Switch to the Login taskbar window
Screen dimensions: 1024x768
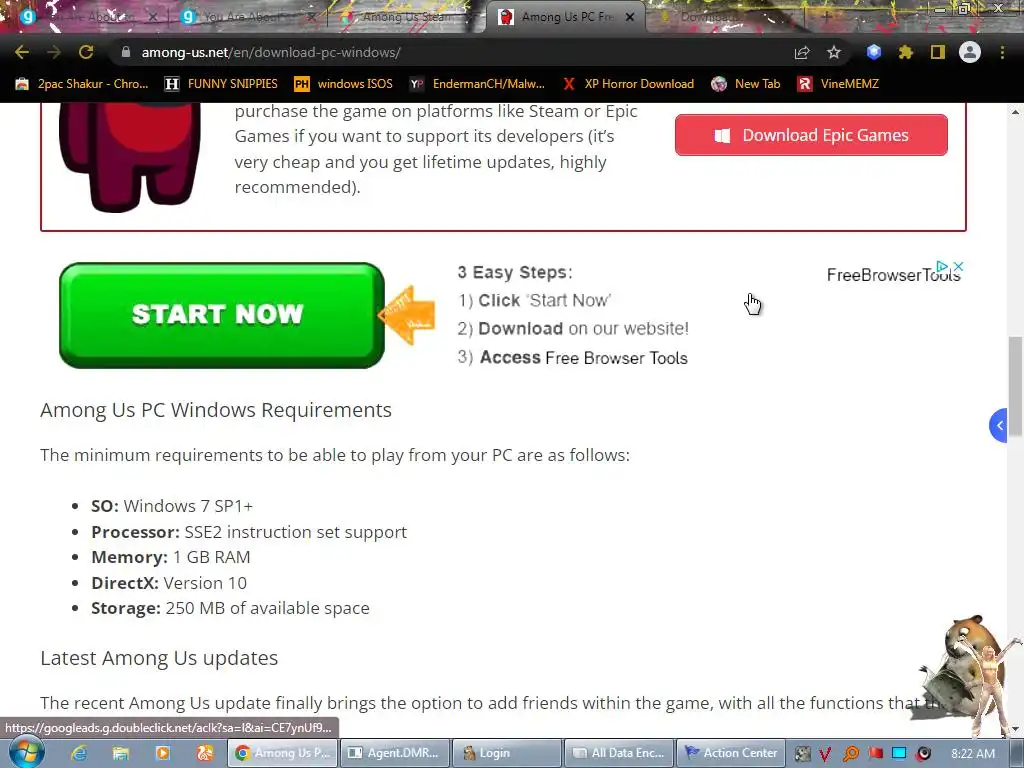(x=507, y=753)
